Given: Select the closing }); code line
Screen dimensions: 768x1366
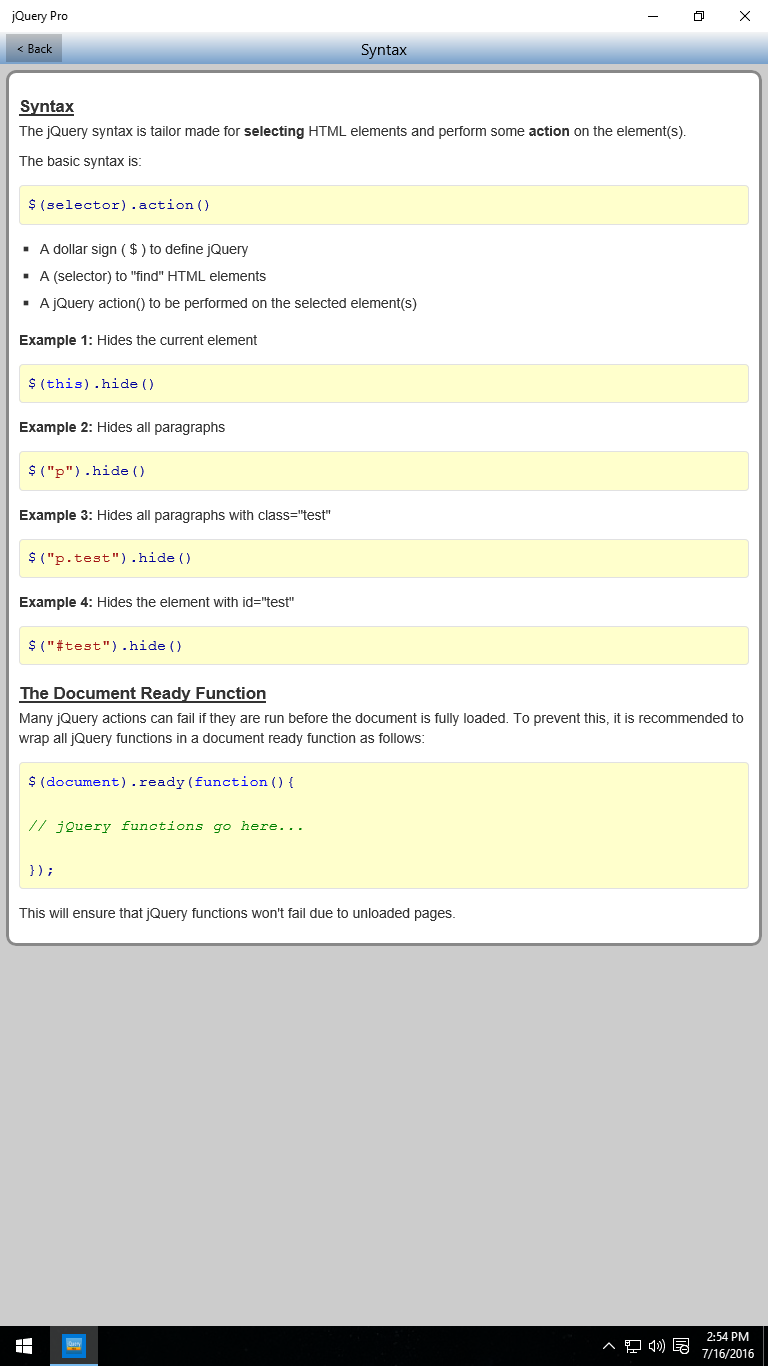Looking at the screenshot, I should (x=41, y=870).
